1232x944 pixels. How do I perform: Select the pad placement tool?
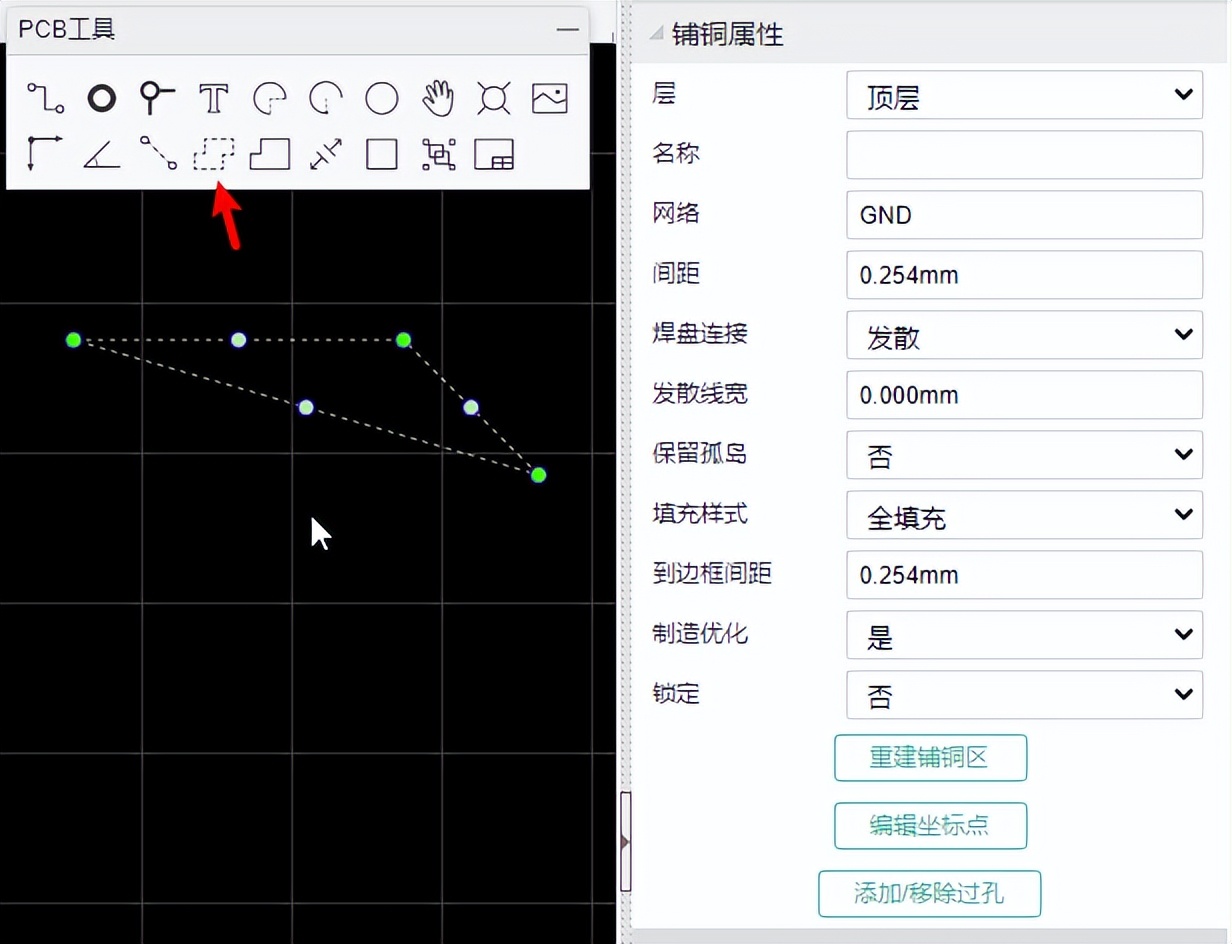(x=155, y=97)
